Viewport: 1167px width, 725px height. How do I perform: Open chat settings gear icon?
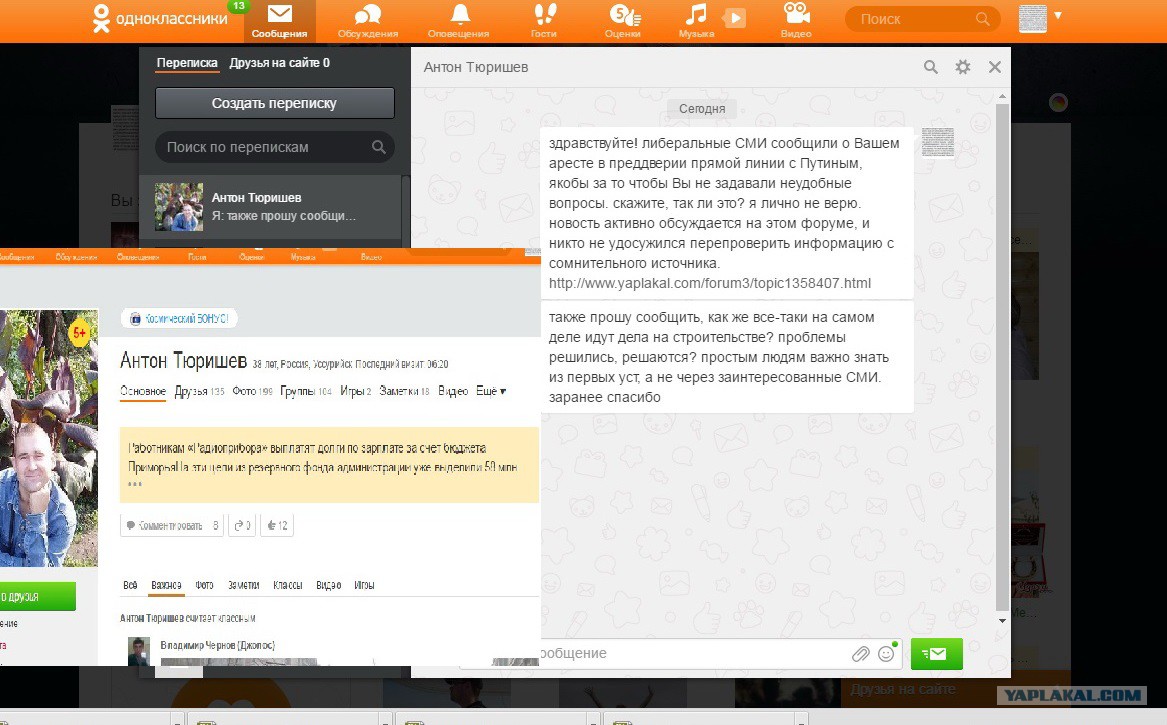(x=962, y=67)
